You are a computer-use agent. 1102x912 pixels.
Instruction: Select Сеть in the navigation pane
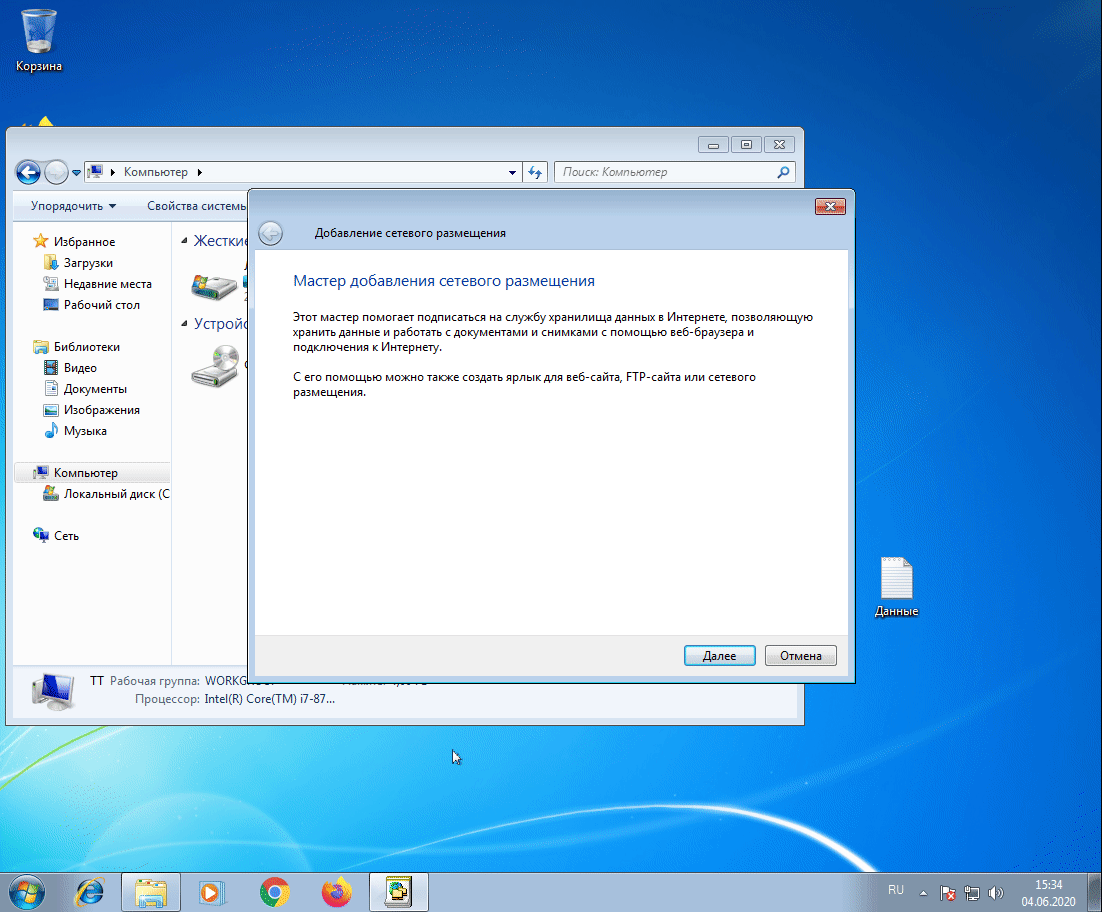[66, 536]
